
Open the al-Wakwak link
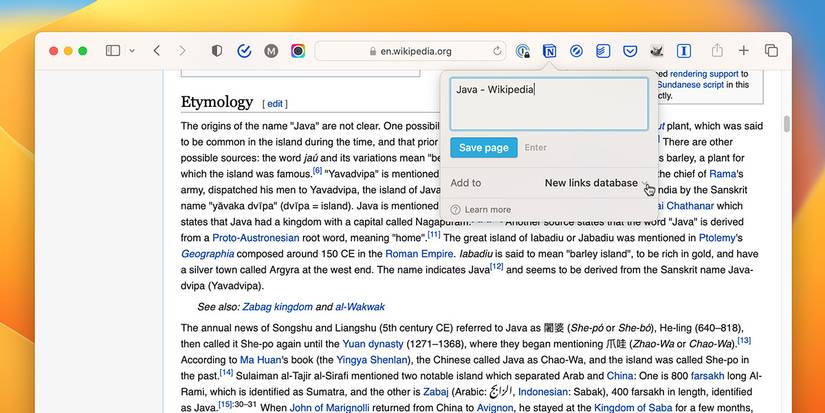[x=360, y=307]
